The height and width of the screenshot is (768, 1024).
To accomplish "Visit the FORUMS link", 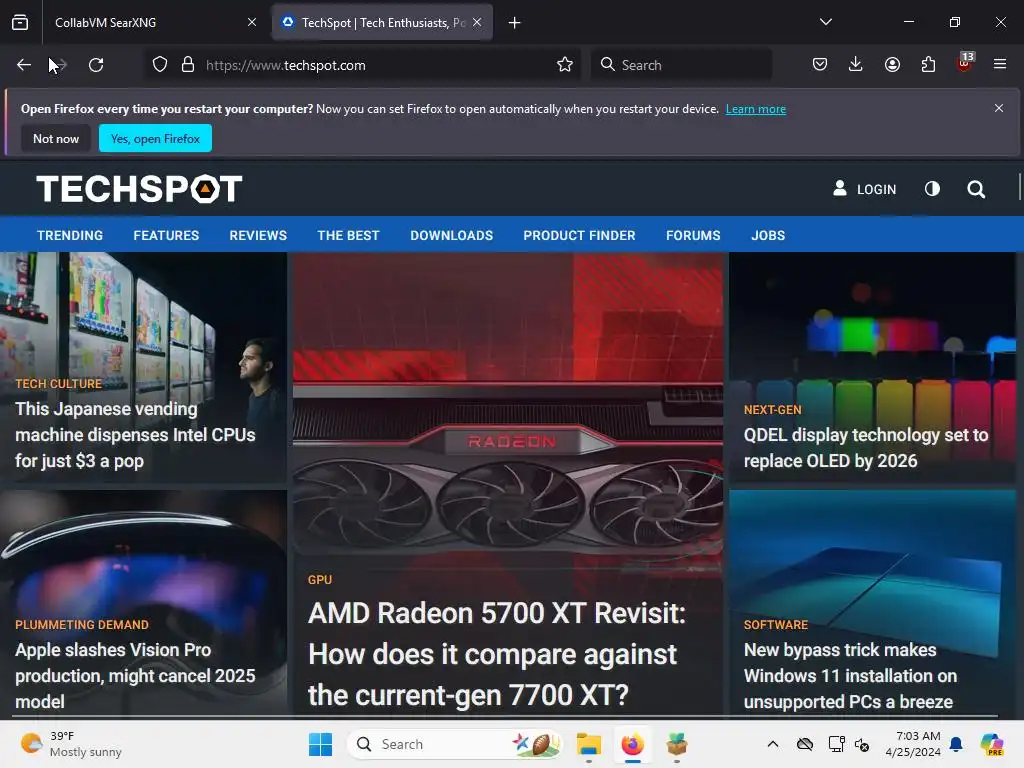I will (693, 235).
